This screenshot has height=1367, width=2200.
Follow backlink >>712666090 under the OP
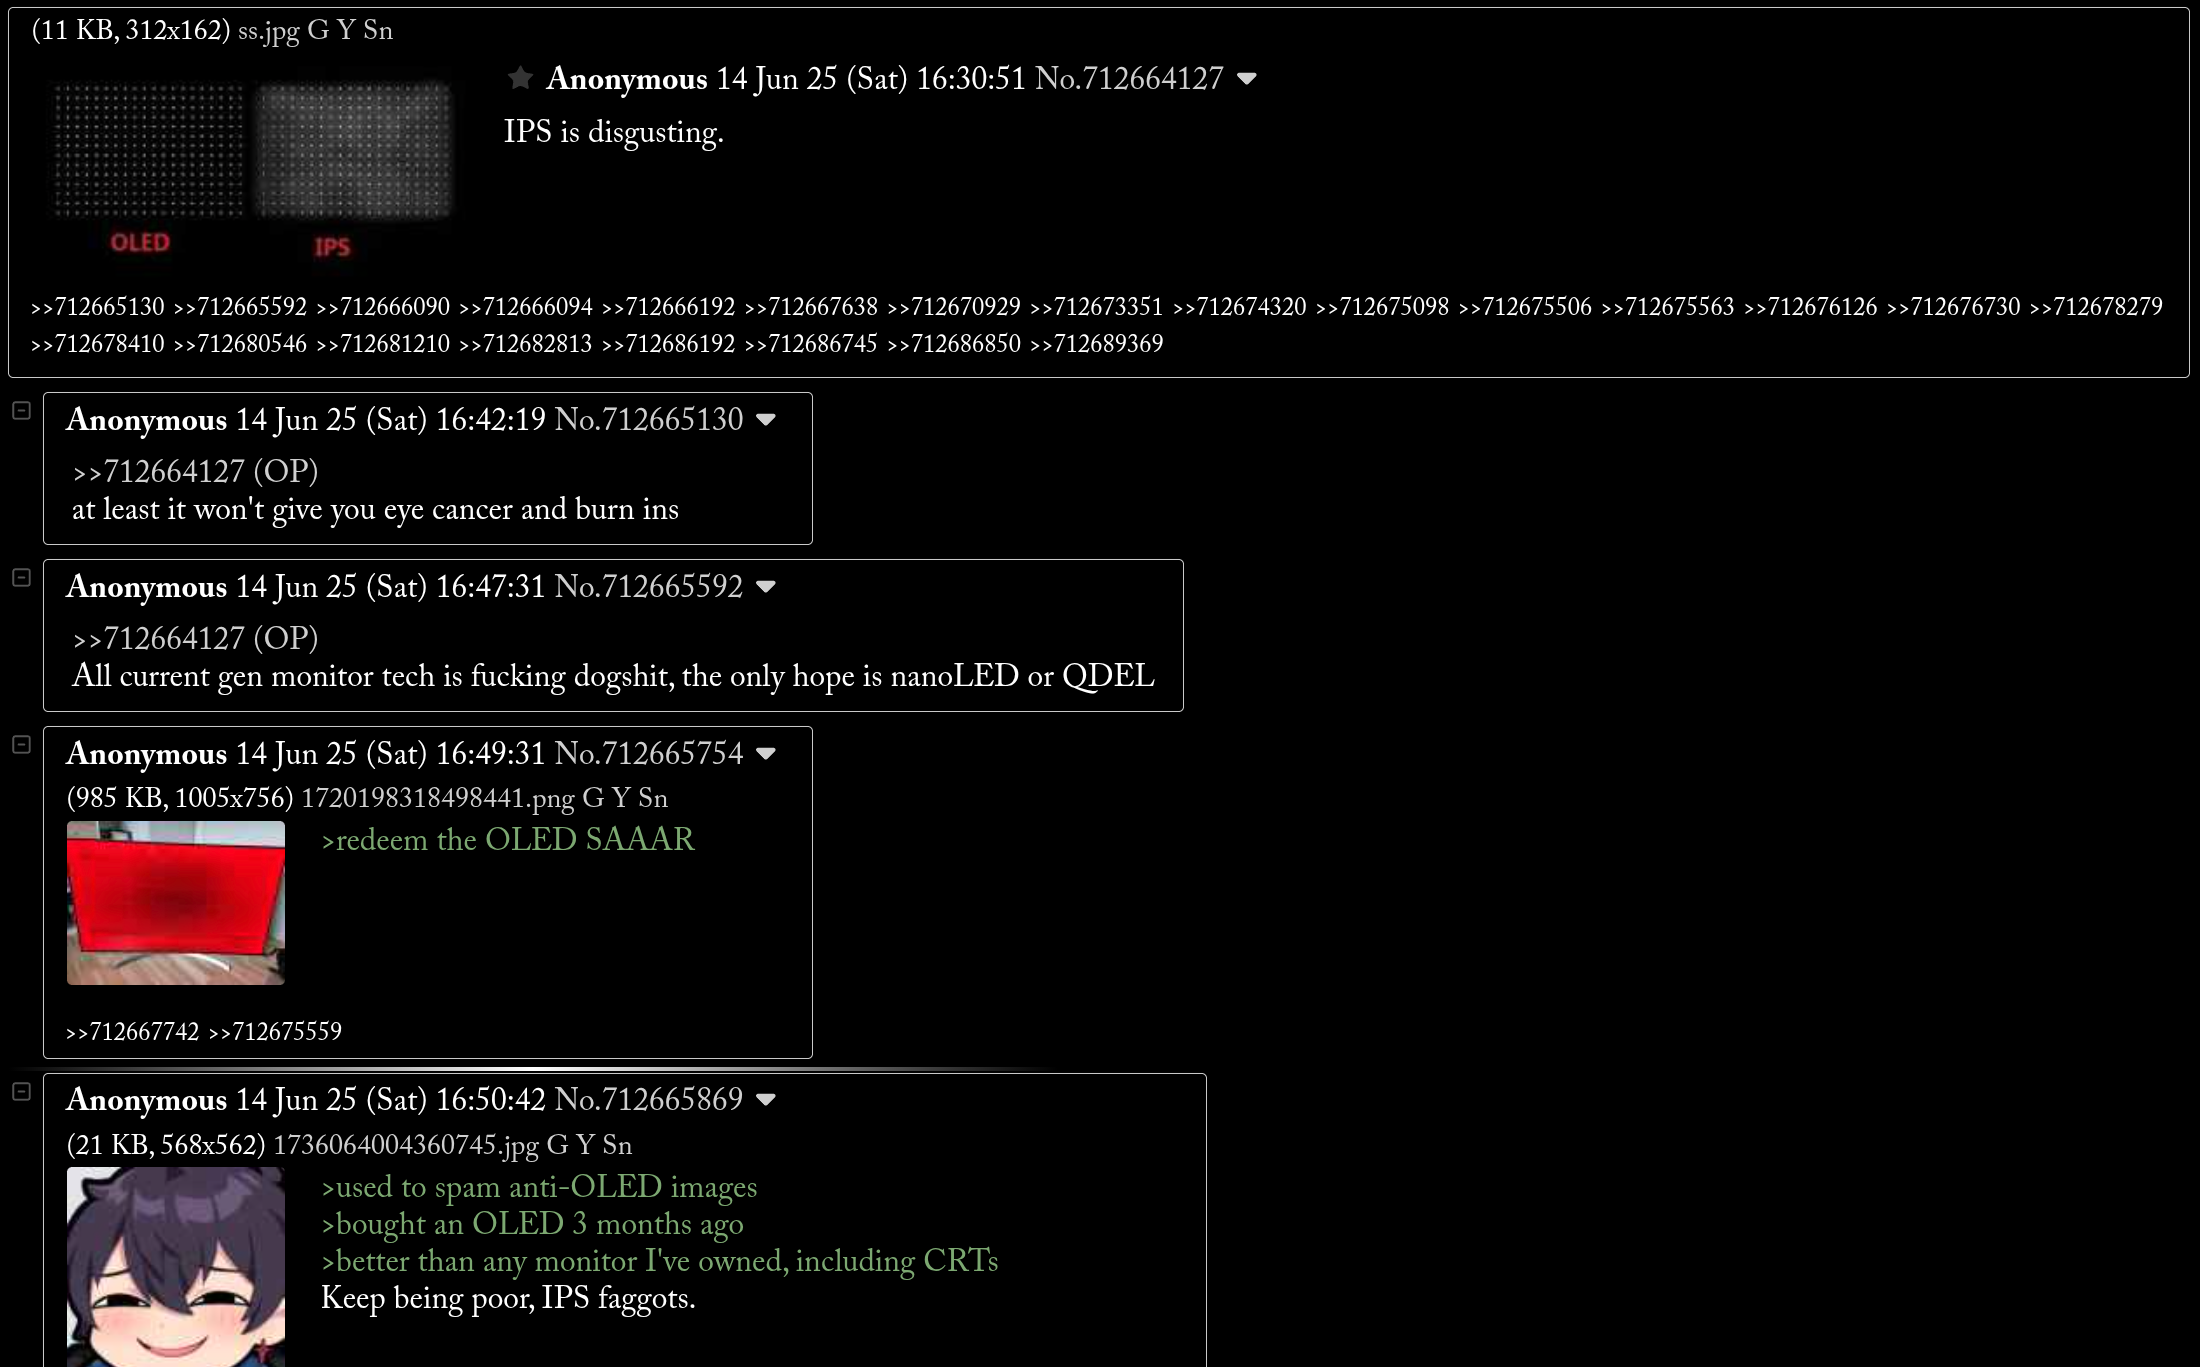383,307
